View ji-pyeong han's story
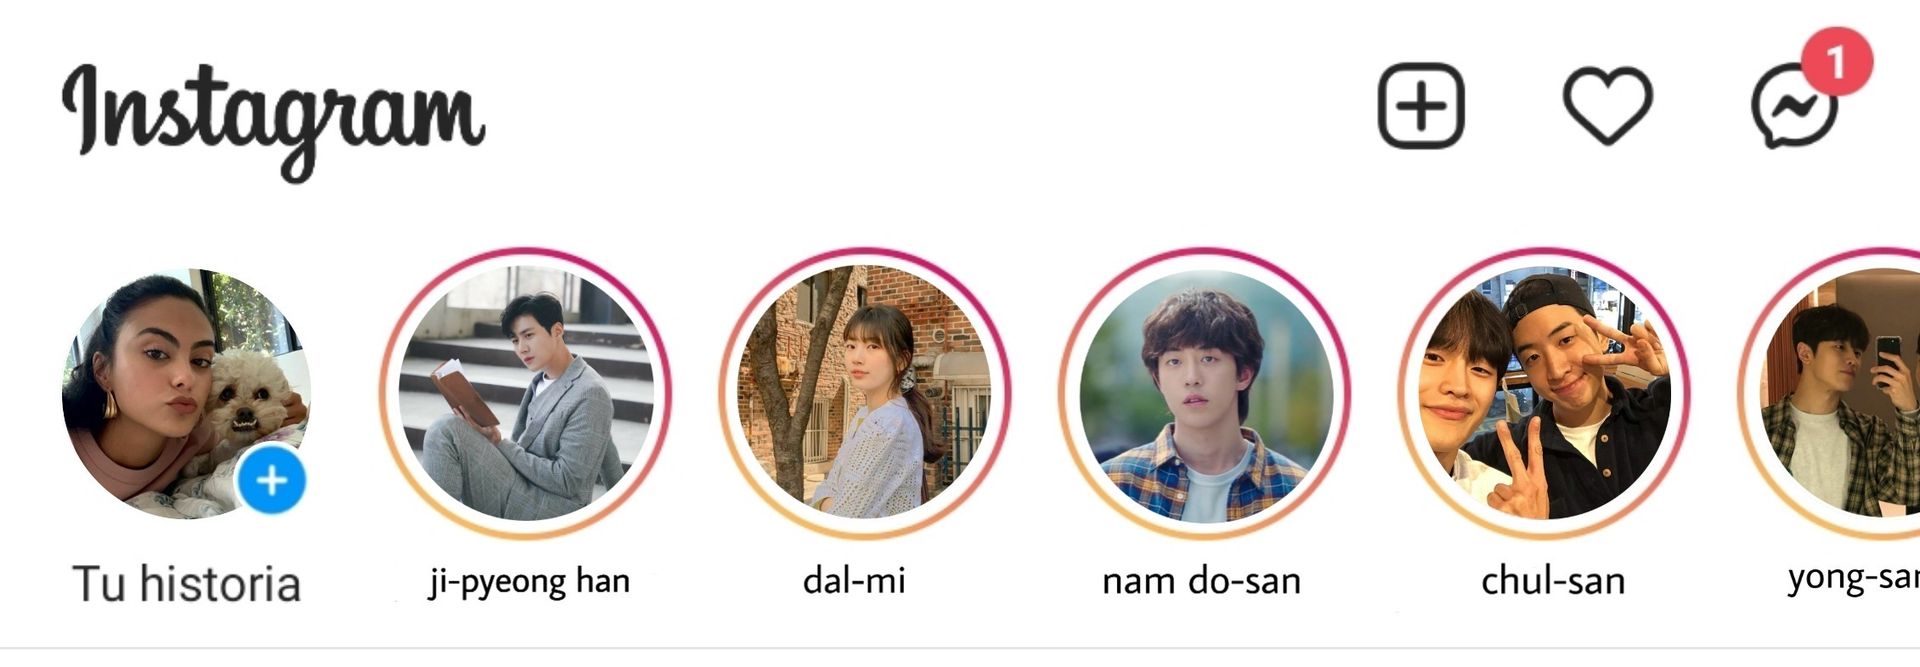The height and width of the screenshot is (667, 1920). click(526, 393)
